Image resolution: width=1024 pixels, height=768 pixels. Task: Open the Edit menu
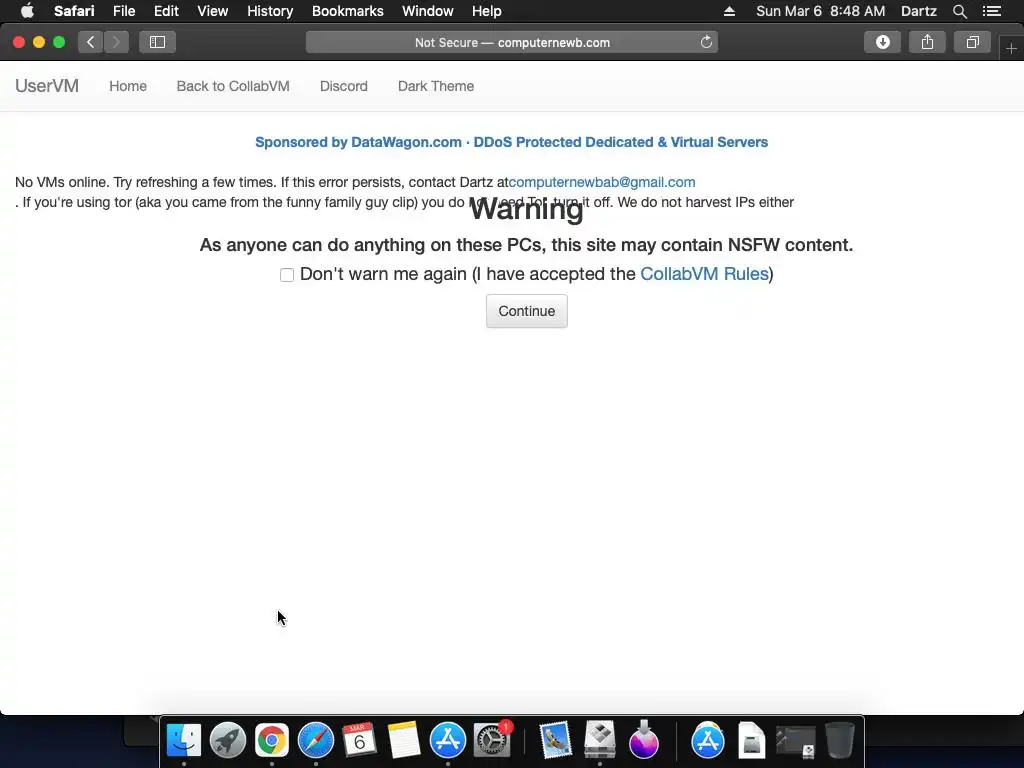pos(166,11)
